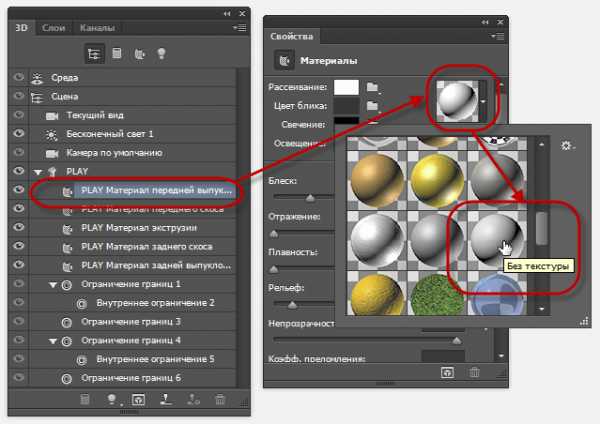The width and height of the screenshot is (600, 424).
Task: Choose the green grass material preset
Action: pyautogui.click(x=437, y=294)
